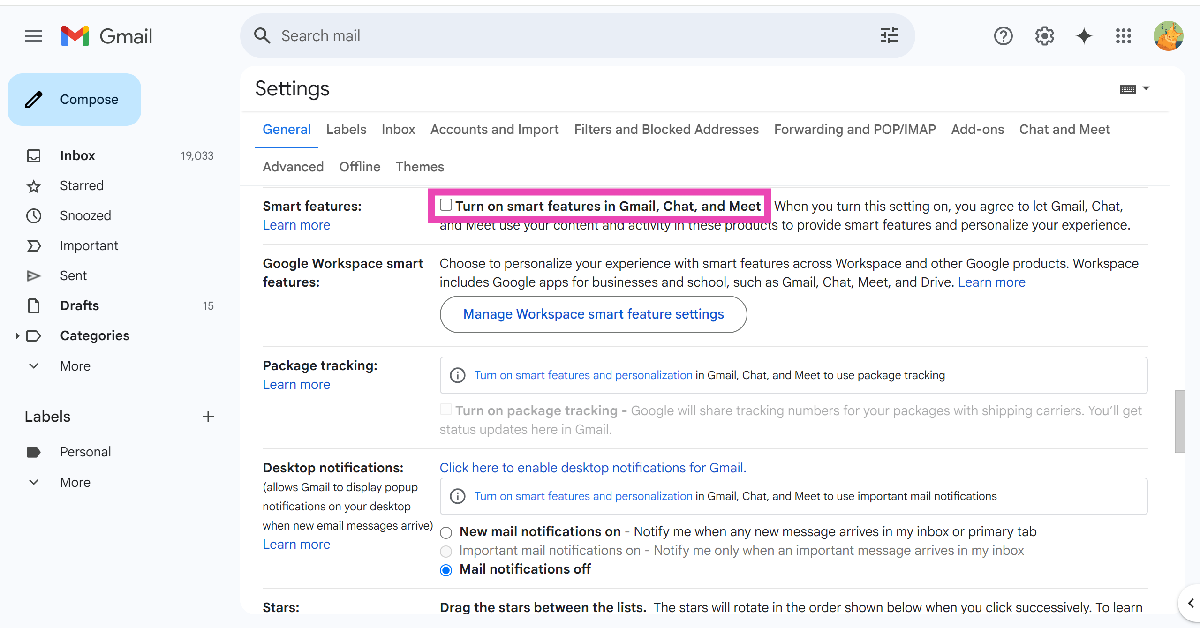Click Learn more after Drive text

coord(992,283)
